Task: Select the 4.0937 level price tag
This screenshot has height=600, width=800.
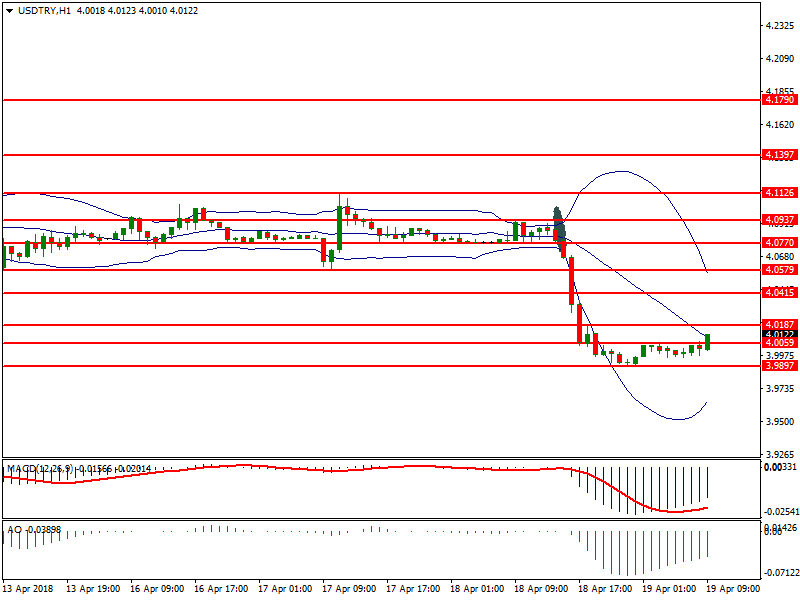Action: 778,219
